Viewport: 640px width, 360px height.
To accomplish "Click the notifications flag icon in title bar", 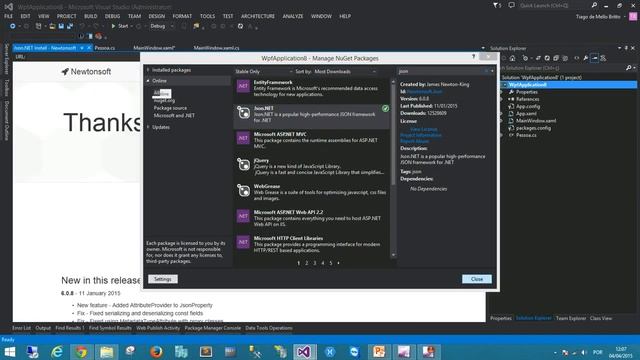I will [496, 5].
